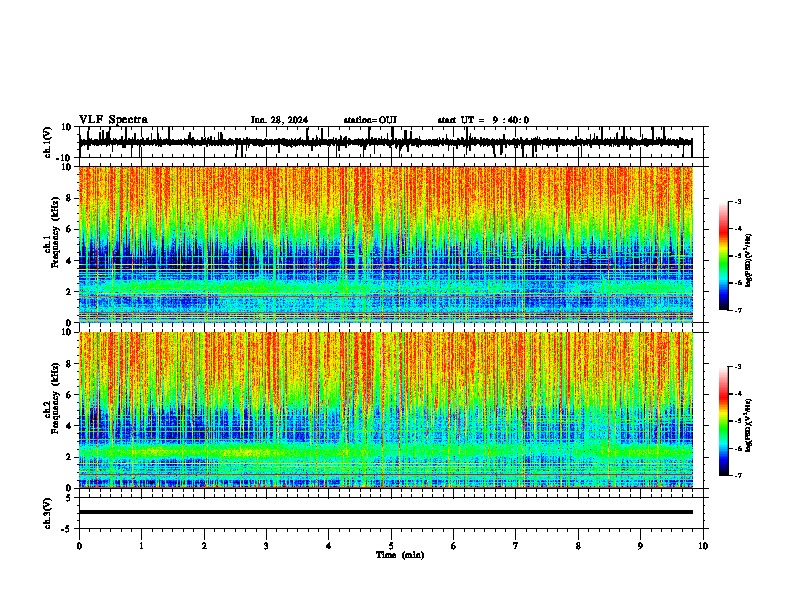Click the ch.1 spectrogram color scale bar
792x612 pixels.
(724, 256)
